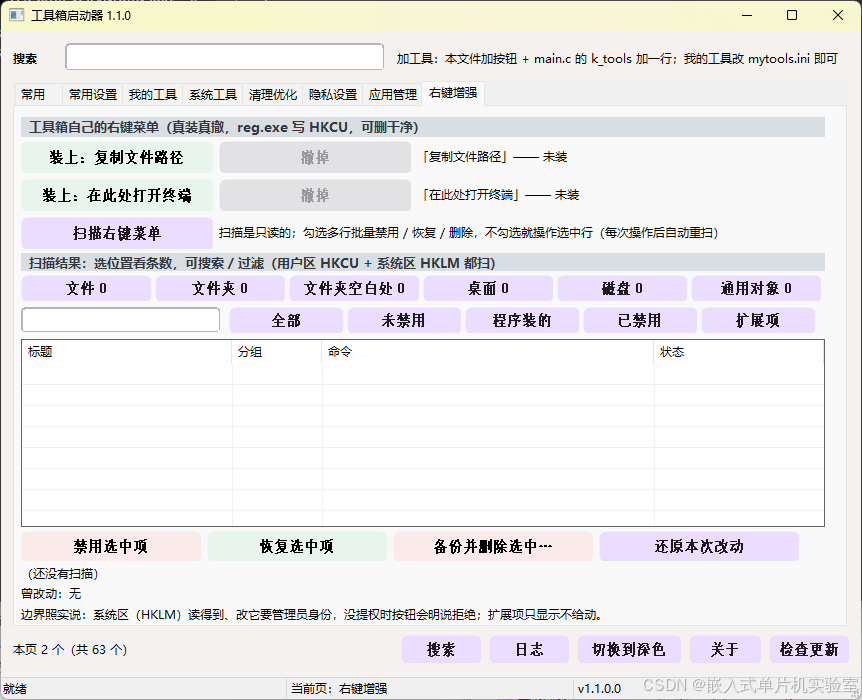
Task: Install the 在此处打开终端 menu entry
Action: pyautogui.click(x=117, y=195)
